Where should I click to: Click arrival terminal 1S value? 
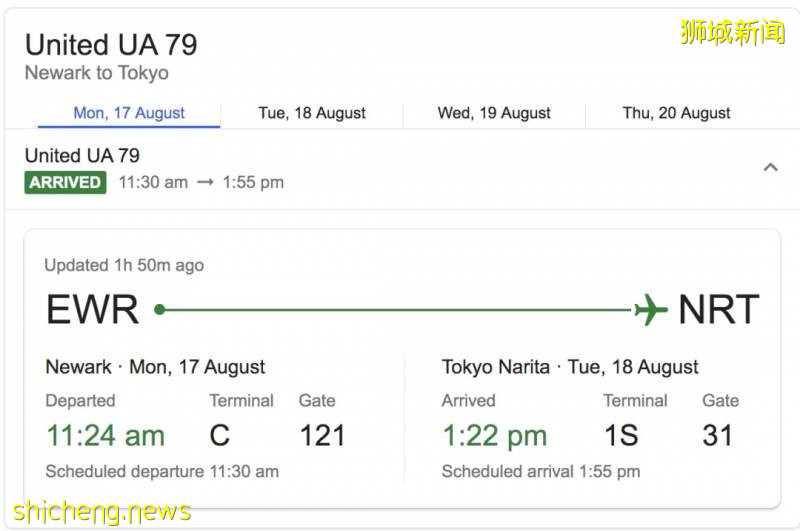click(x=624, y=435)
